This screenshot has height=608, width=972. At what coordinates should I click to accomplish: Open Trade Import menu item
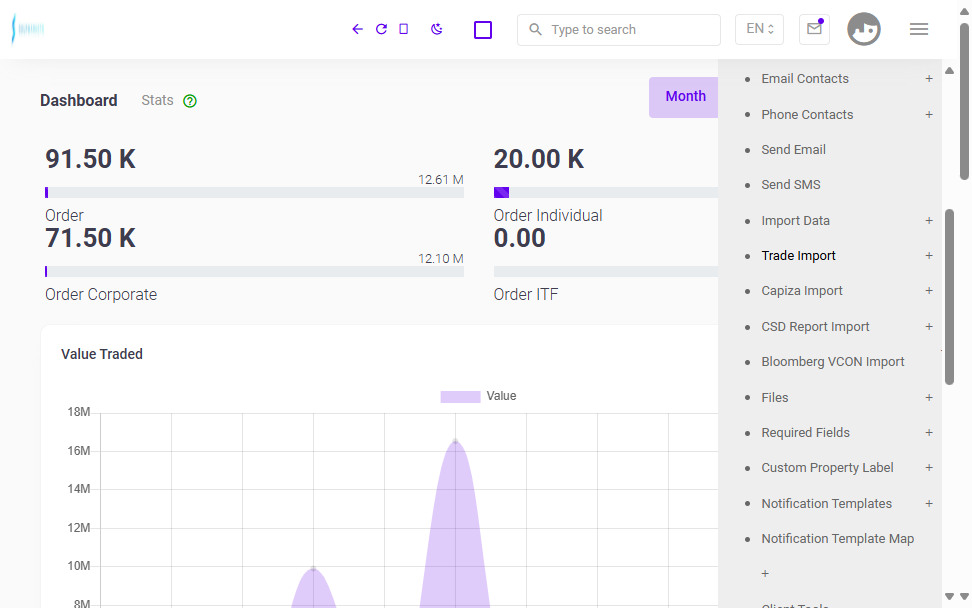pyautogui.click(x=798, y=255)
